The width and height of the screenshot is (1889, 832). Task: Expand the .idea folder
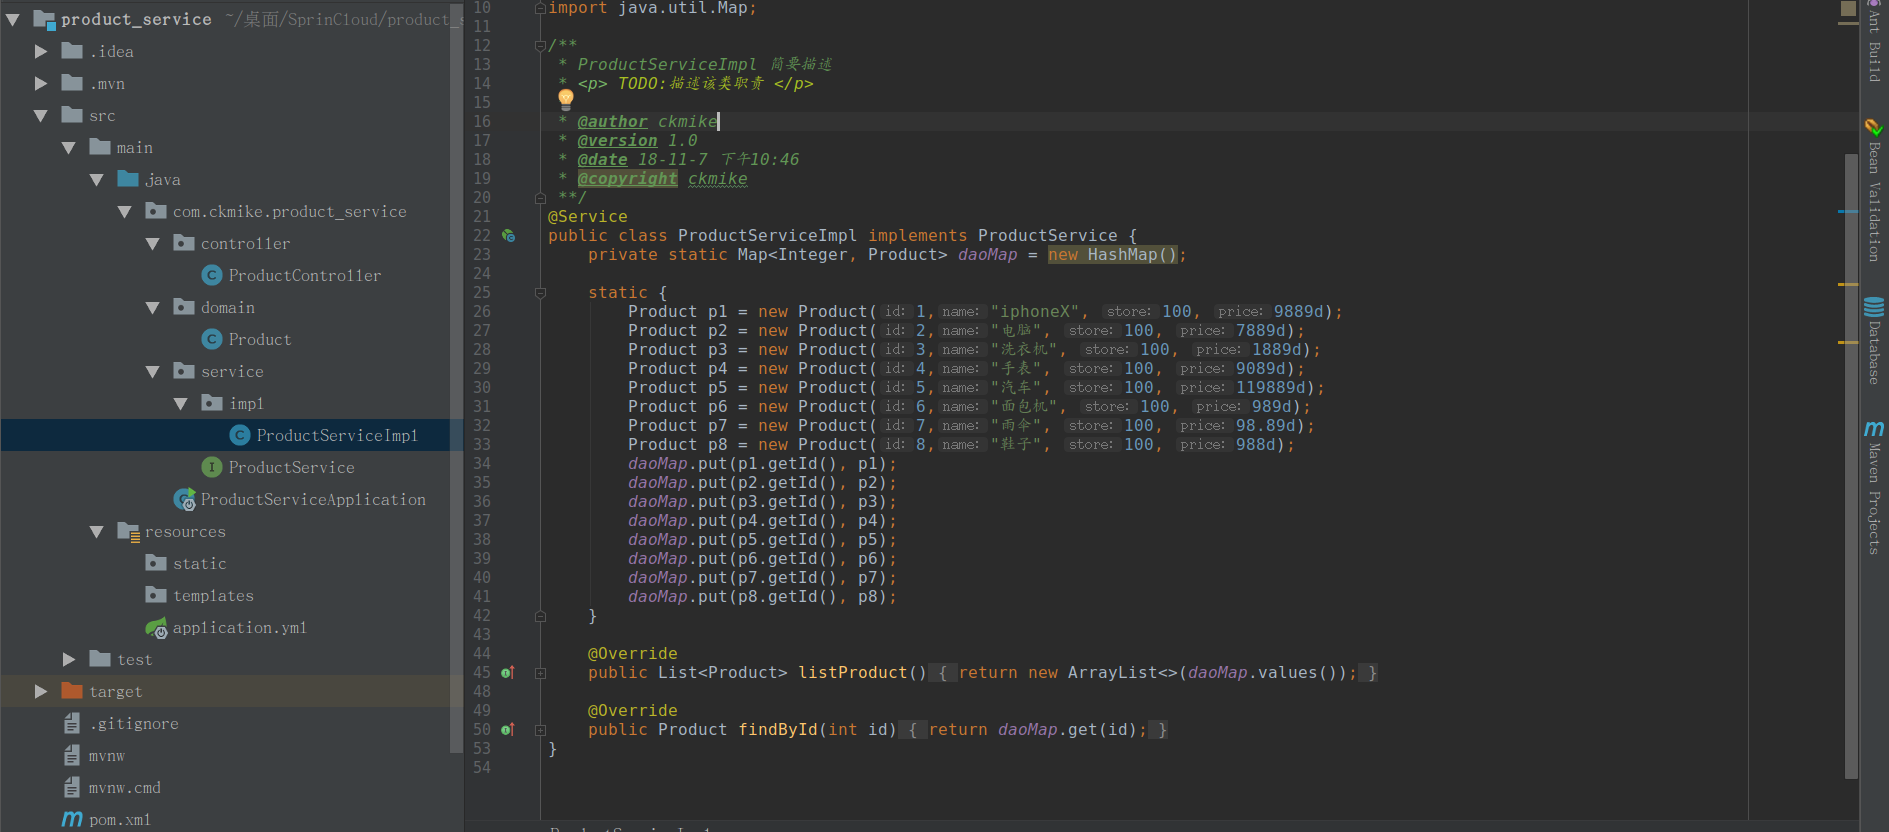tap(41, 51)
